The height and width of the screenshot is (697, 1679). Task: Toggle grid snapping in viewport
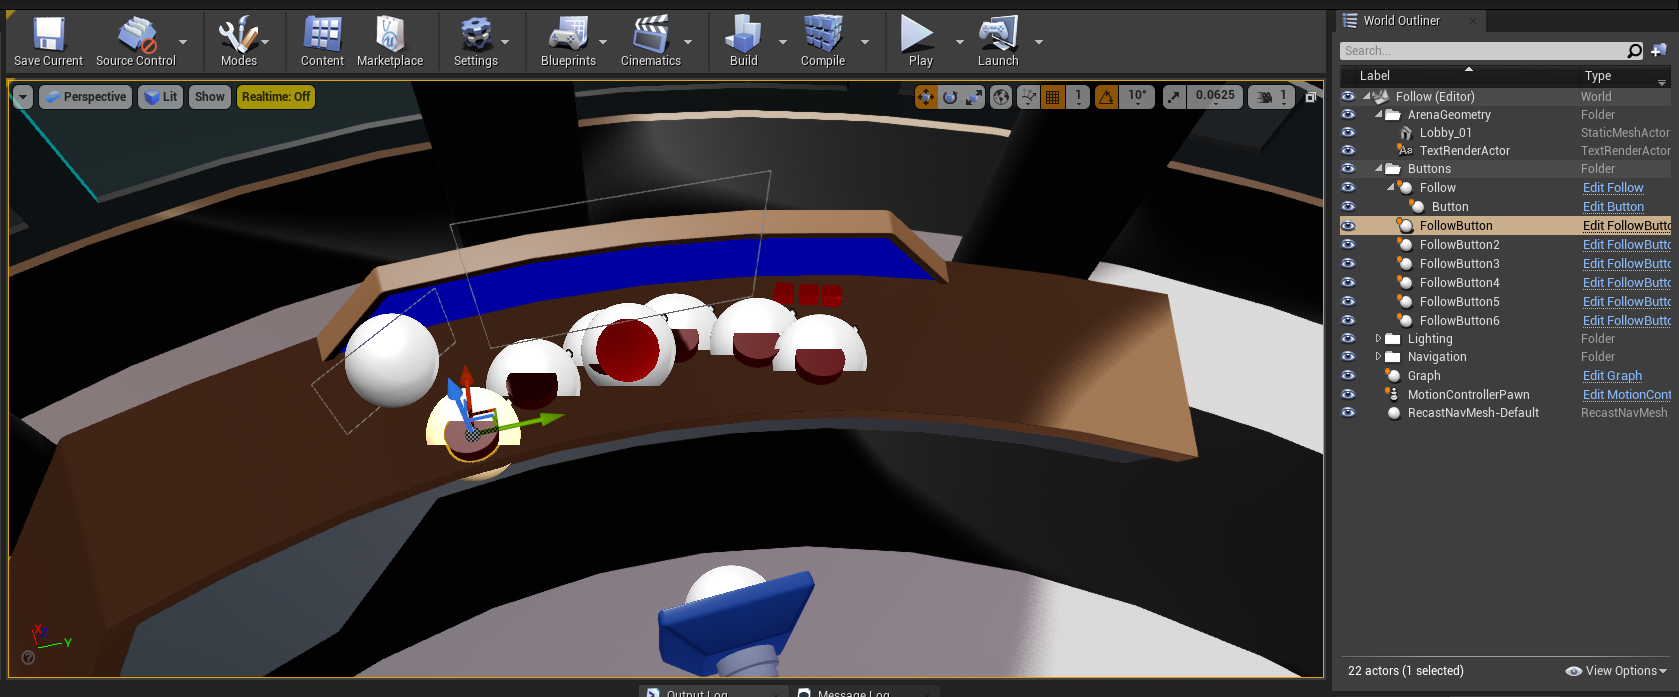click(1052, 97)
